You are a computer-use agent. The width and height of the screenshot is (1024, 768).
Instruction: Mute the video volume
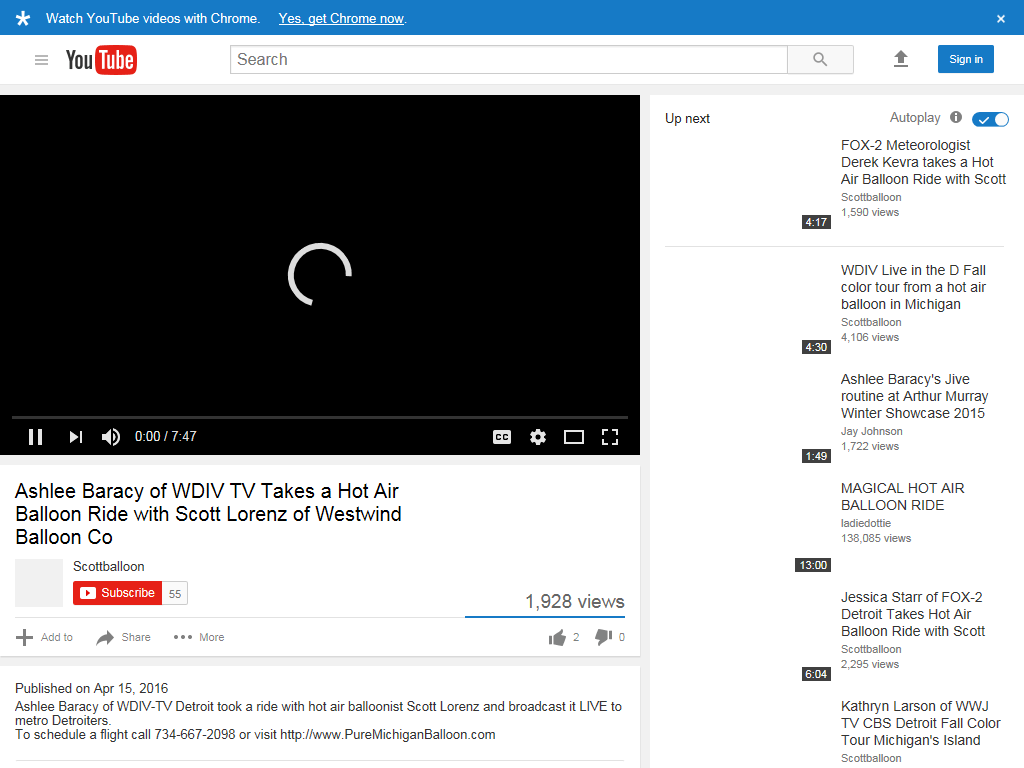click(x=110, y=437)
